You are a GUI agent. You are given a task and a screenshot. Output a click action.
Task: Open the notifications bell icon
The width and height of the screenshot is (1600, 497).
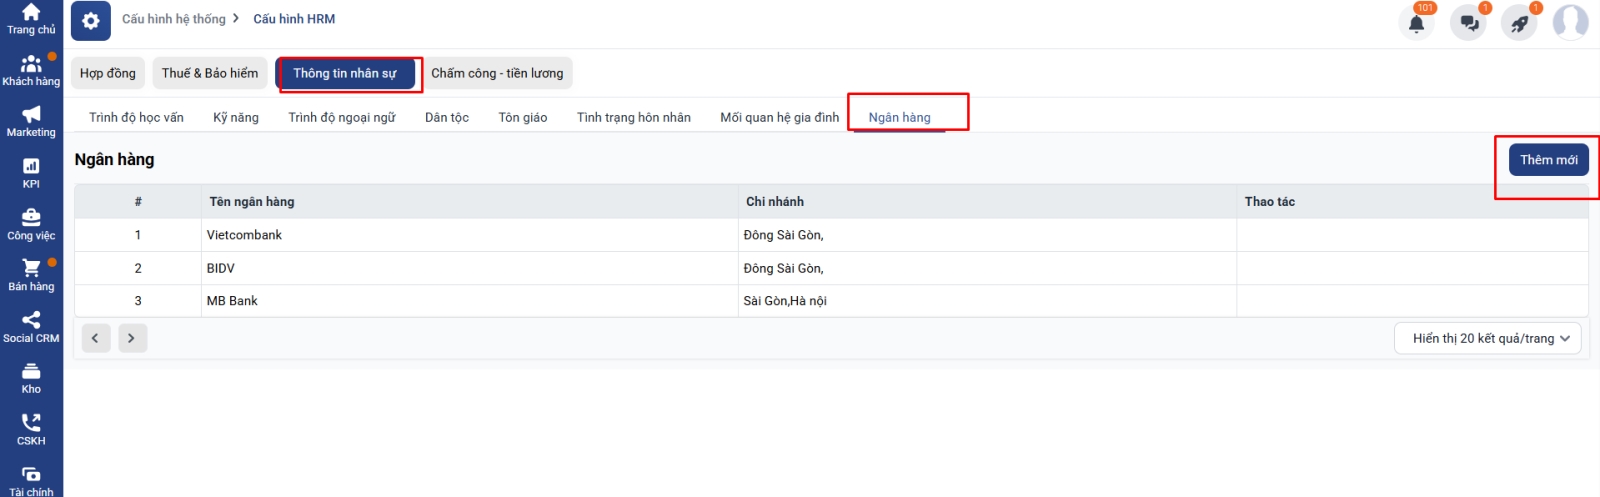coord(1416,23)
